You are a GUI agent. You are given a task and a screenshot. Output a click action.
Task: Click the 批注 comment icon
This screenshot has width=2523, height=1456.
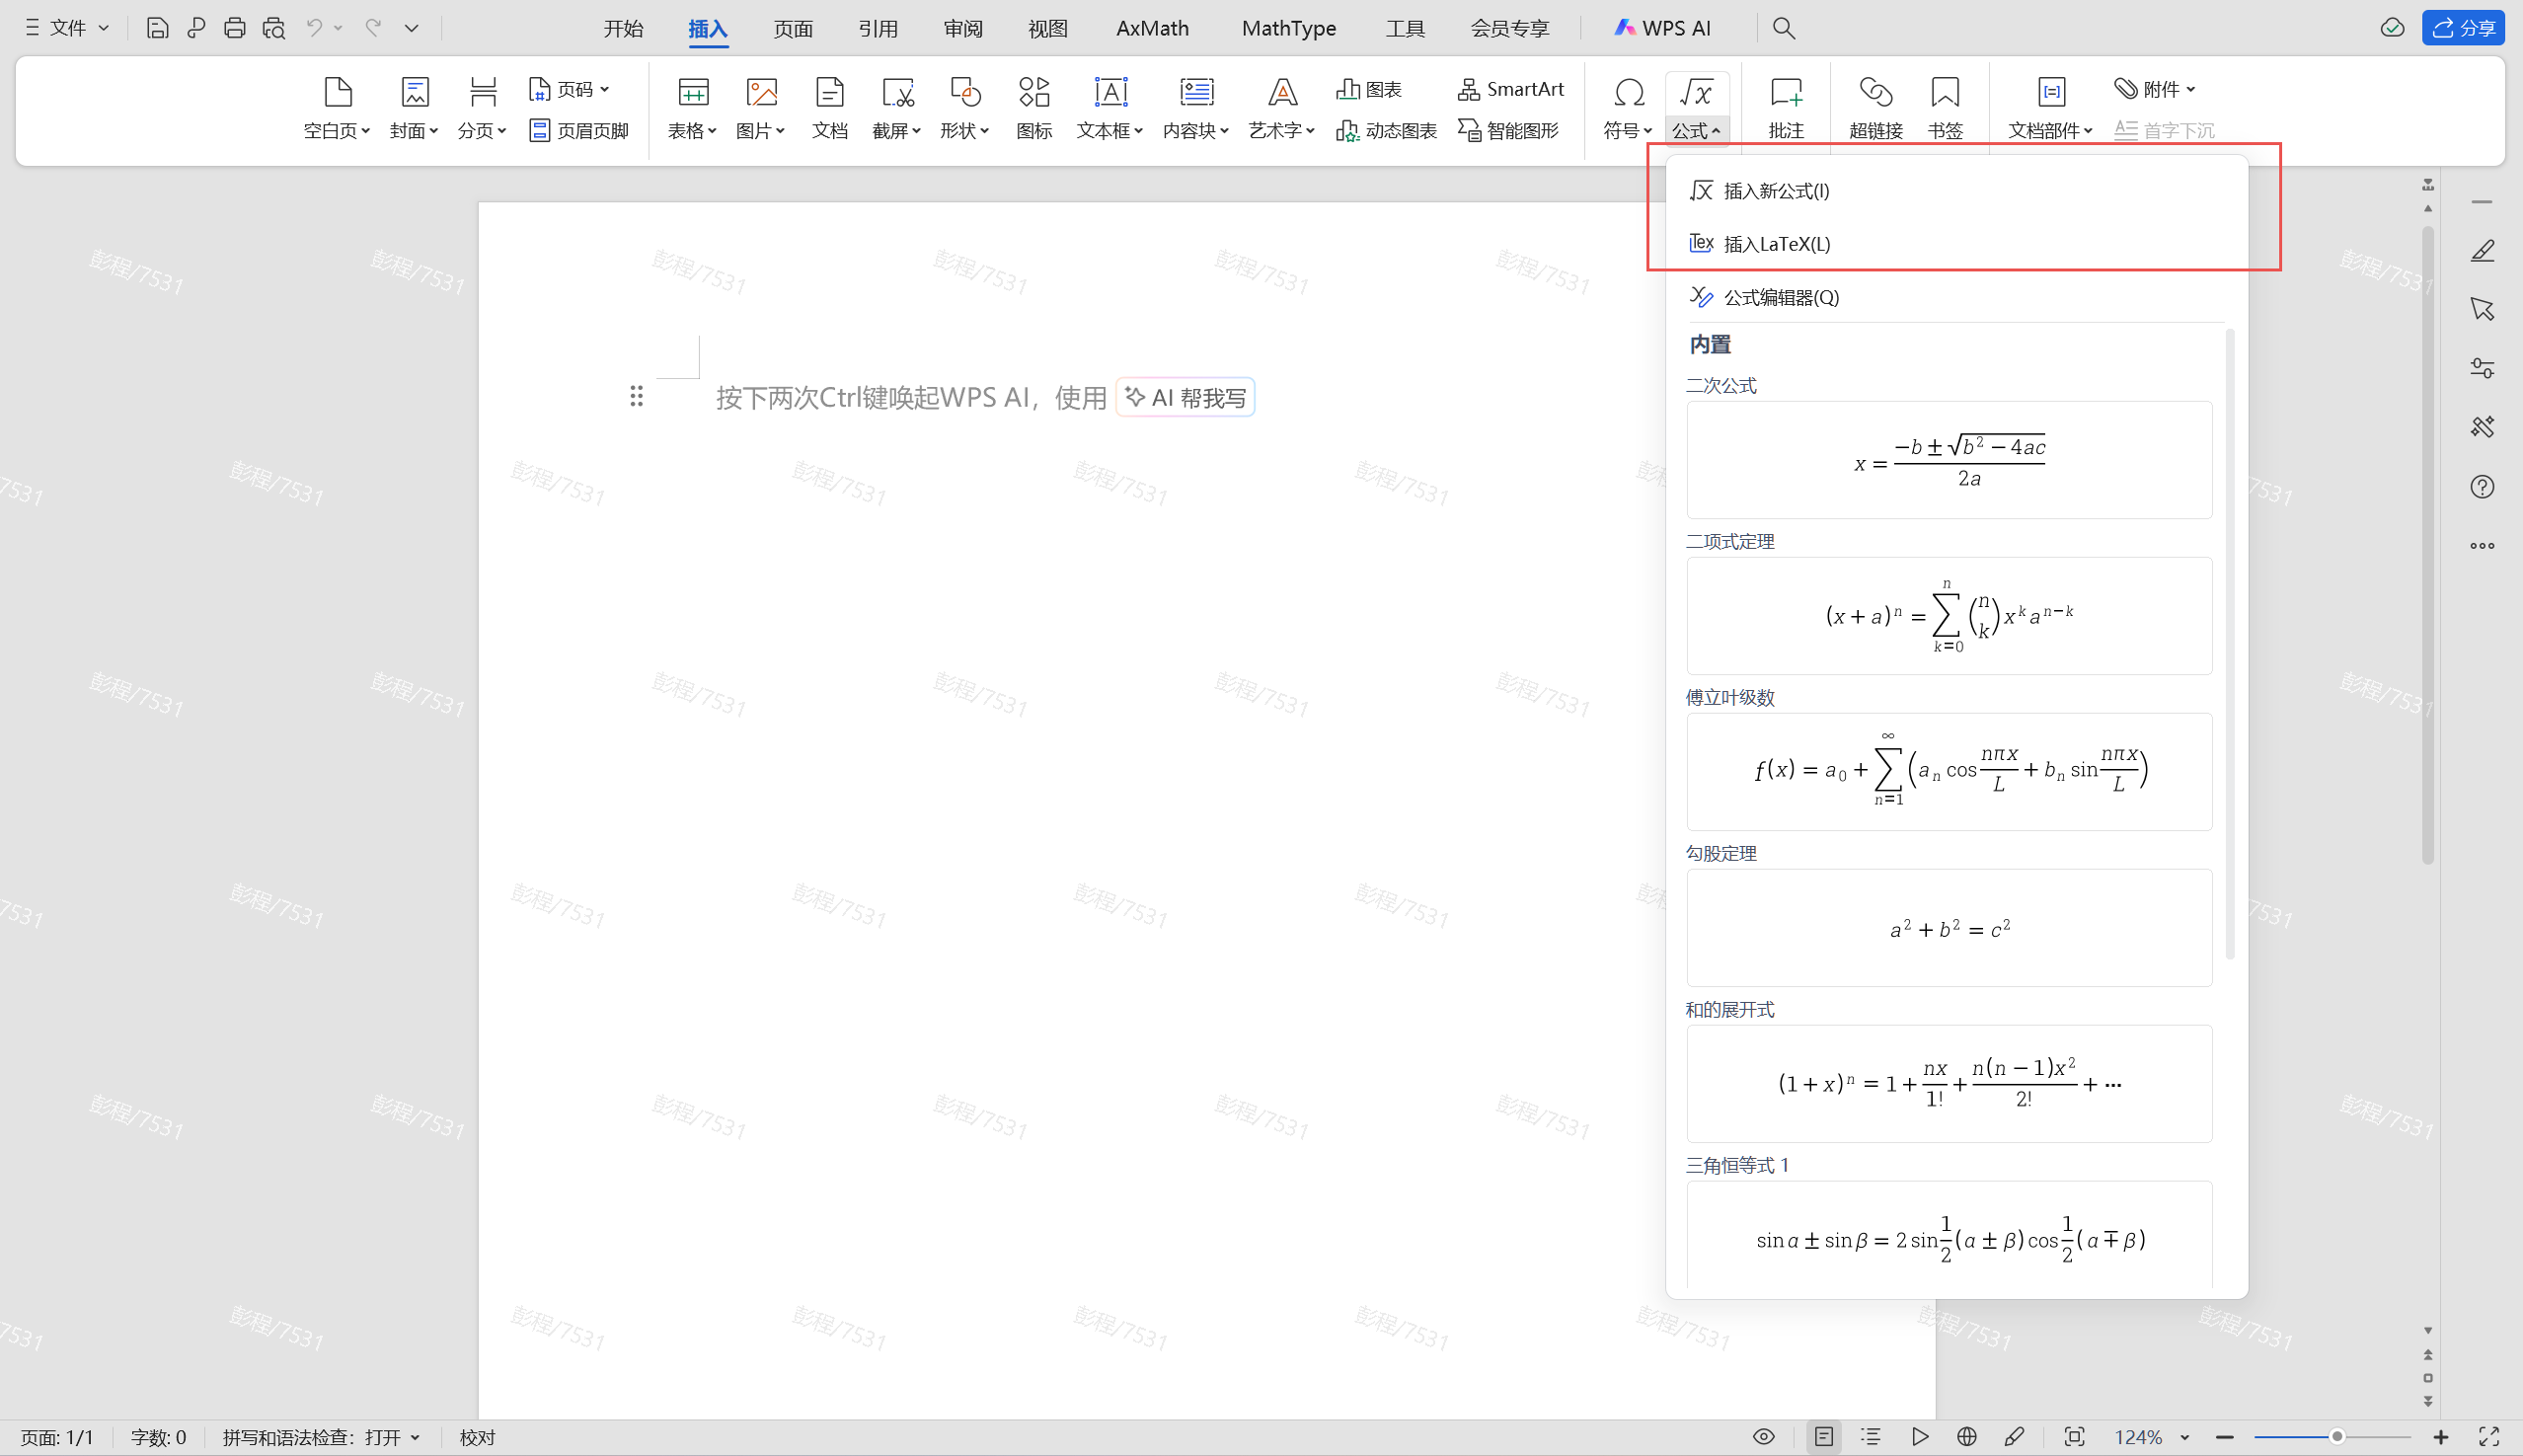[x=1785, y=93]
